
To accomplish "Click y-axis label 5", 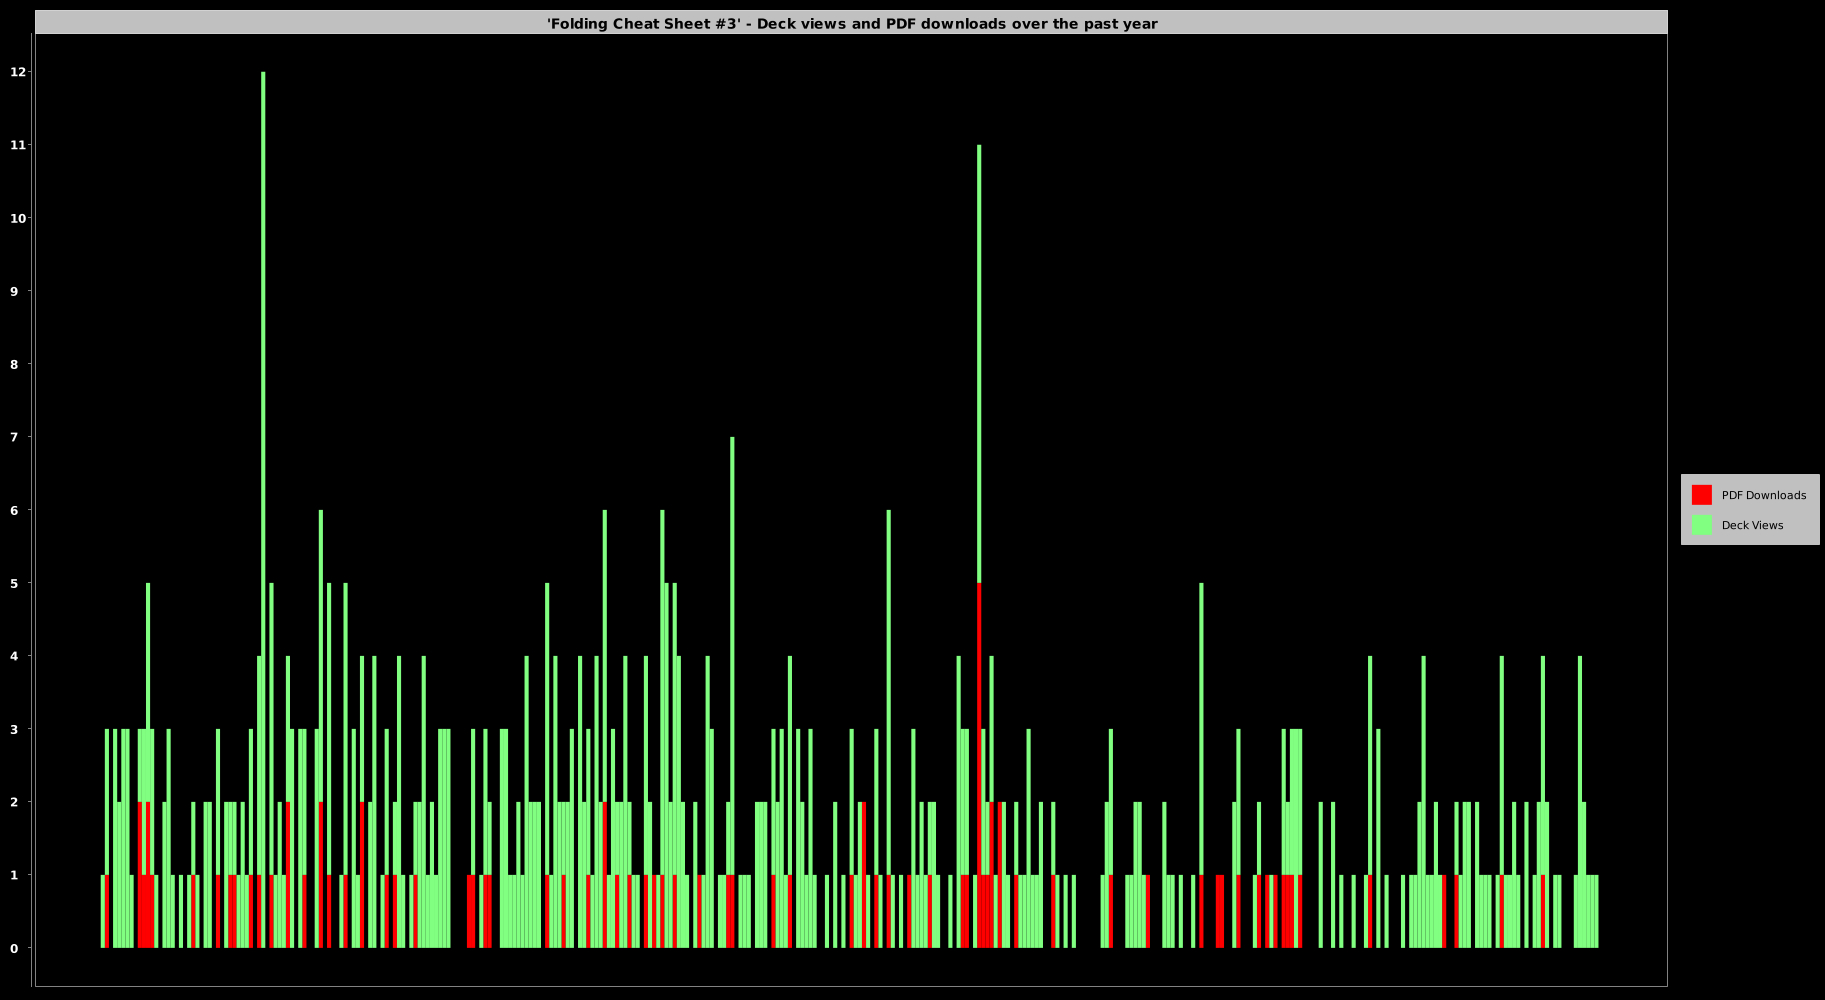I will coord(14,583).
